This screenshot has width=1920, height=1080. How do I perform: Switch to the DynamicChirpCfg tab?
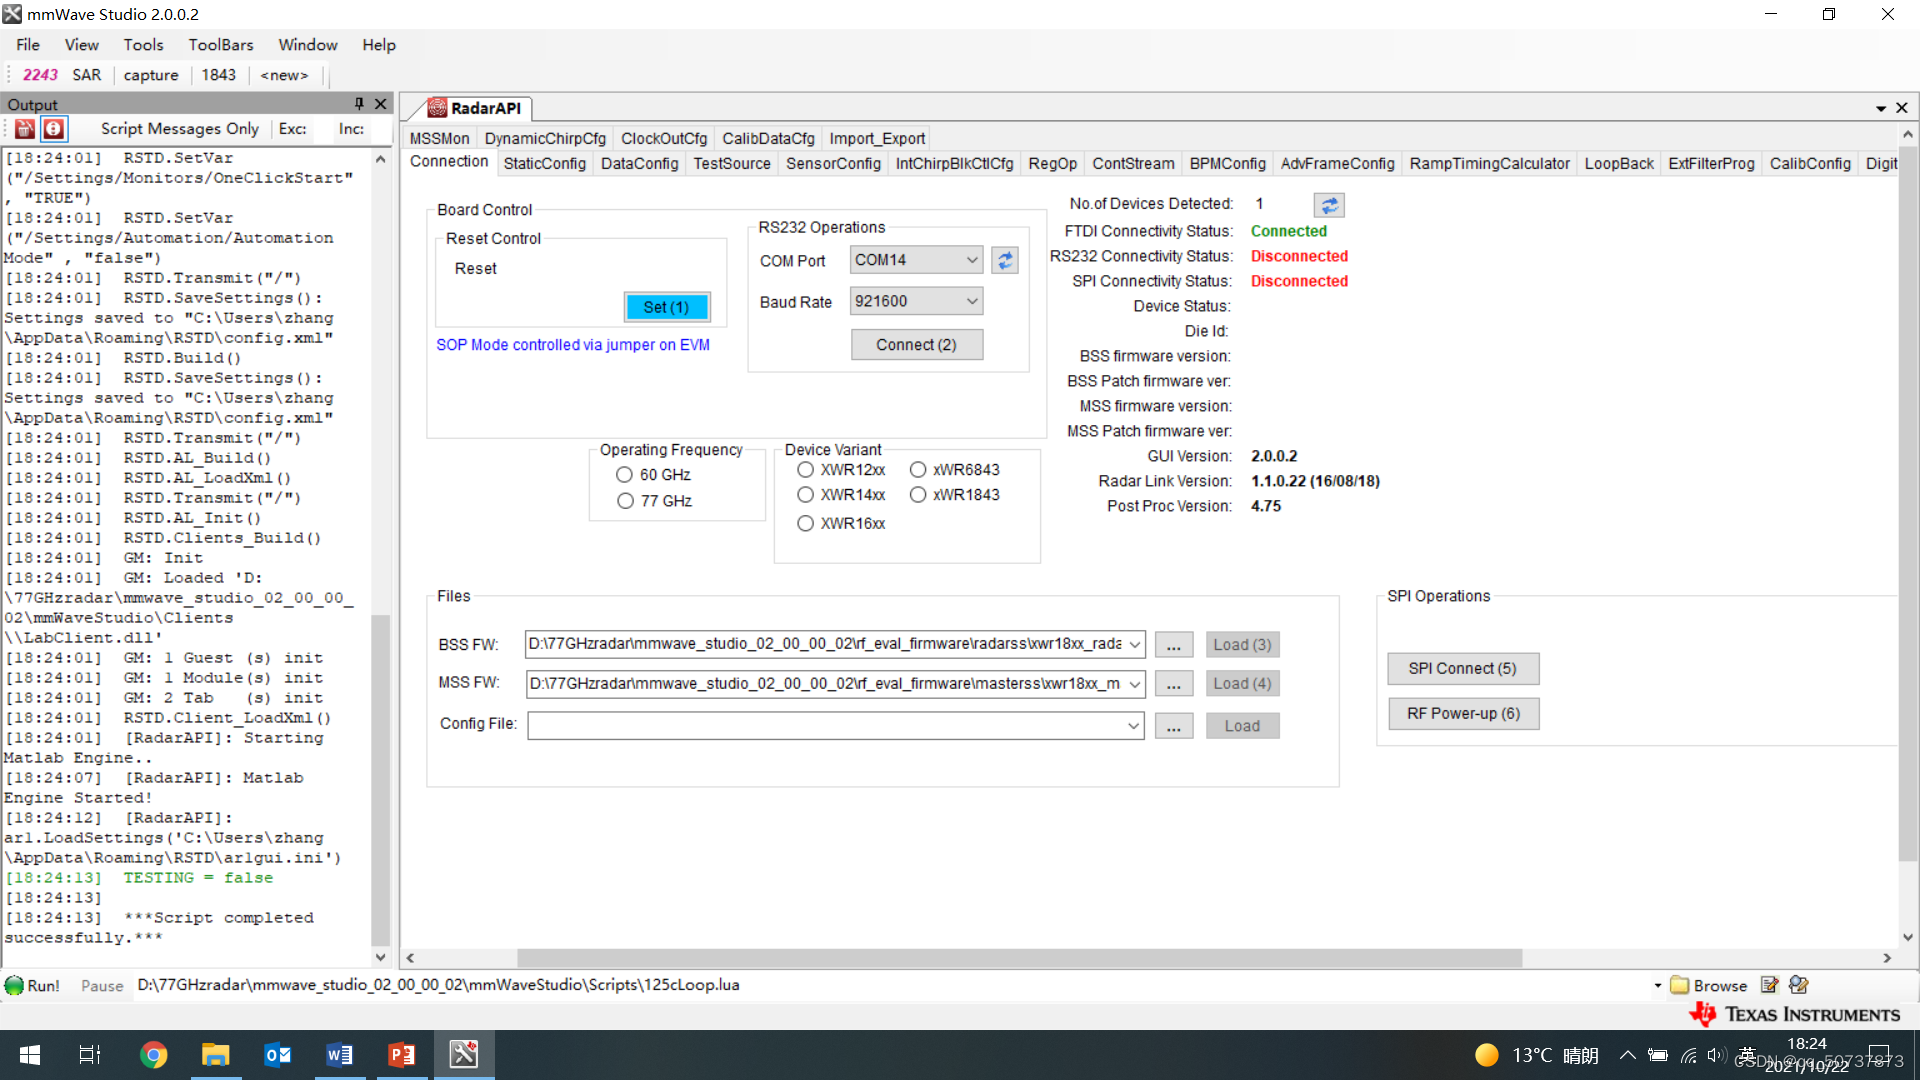tap(545, 139)
